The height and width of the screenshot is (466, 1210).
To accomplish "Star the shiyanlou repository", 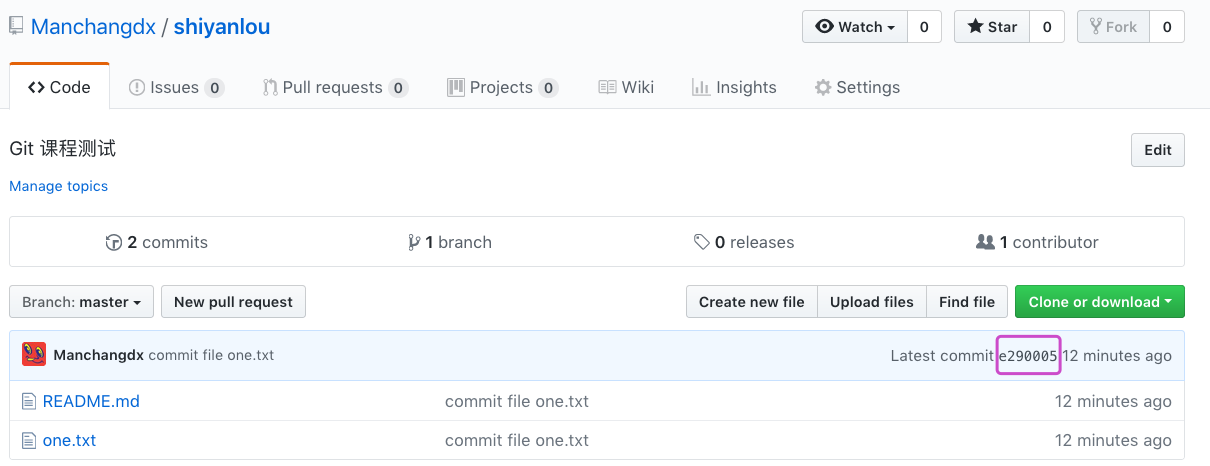I will [992, 27].
